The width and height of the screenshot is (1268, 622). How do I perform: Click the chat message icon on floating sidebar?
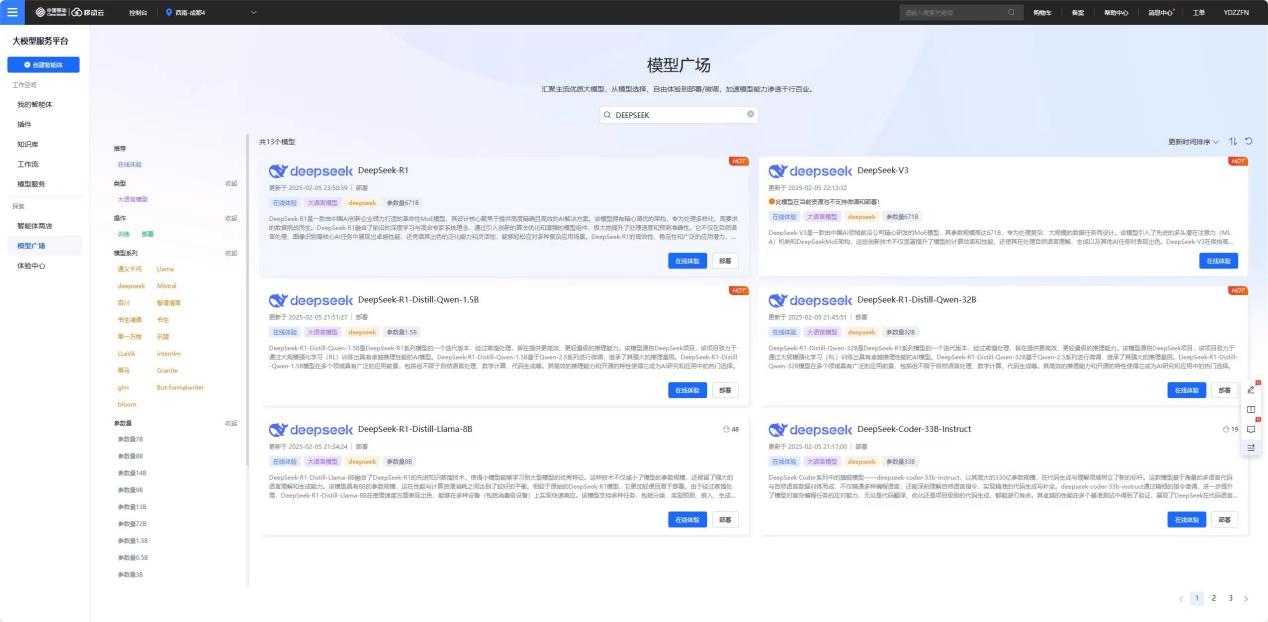click(1250, 429)
